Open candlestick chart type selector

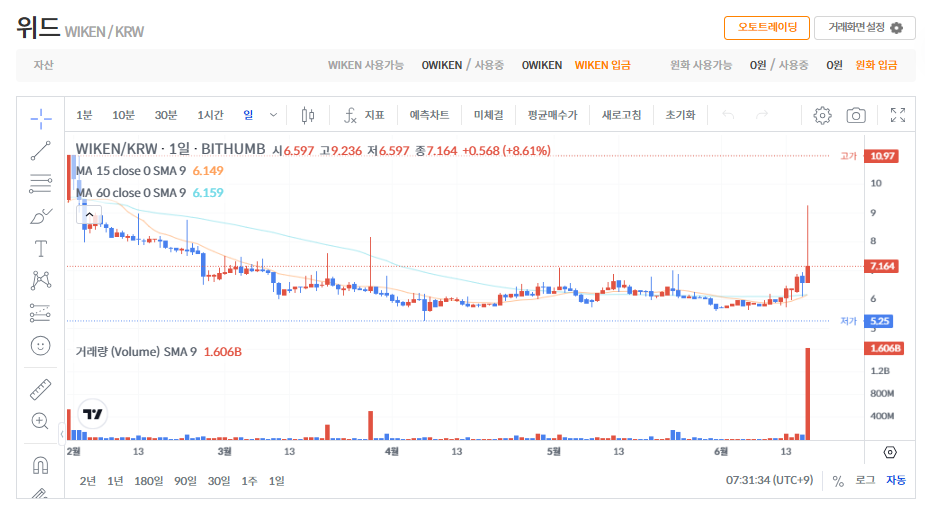pos(308,115)
